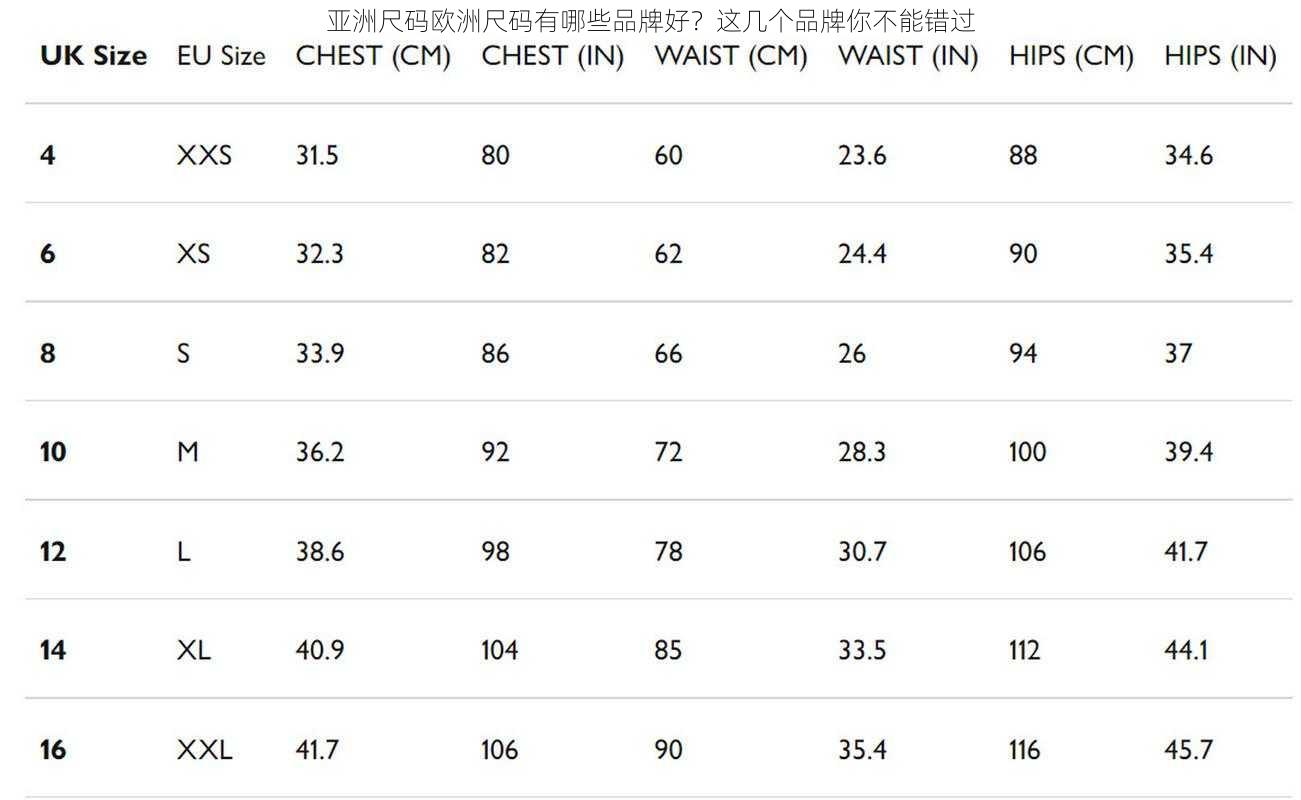Click hips value 45.7 cell

tap(1188, 749)
